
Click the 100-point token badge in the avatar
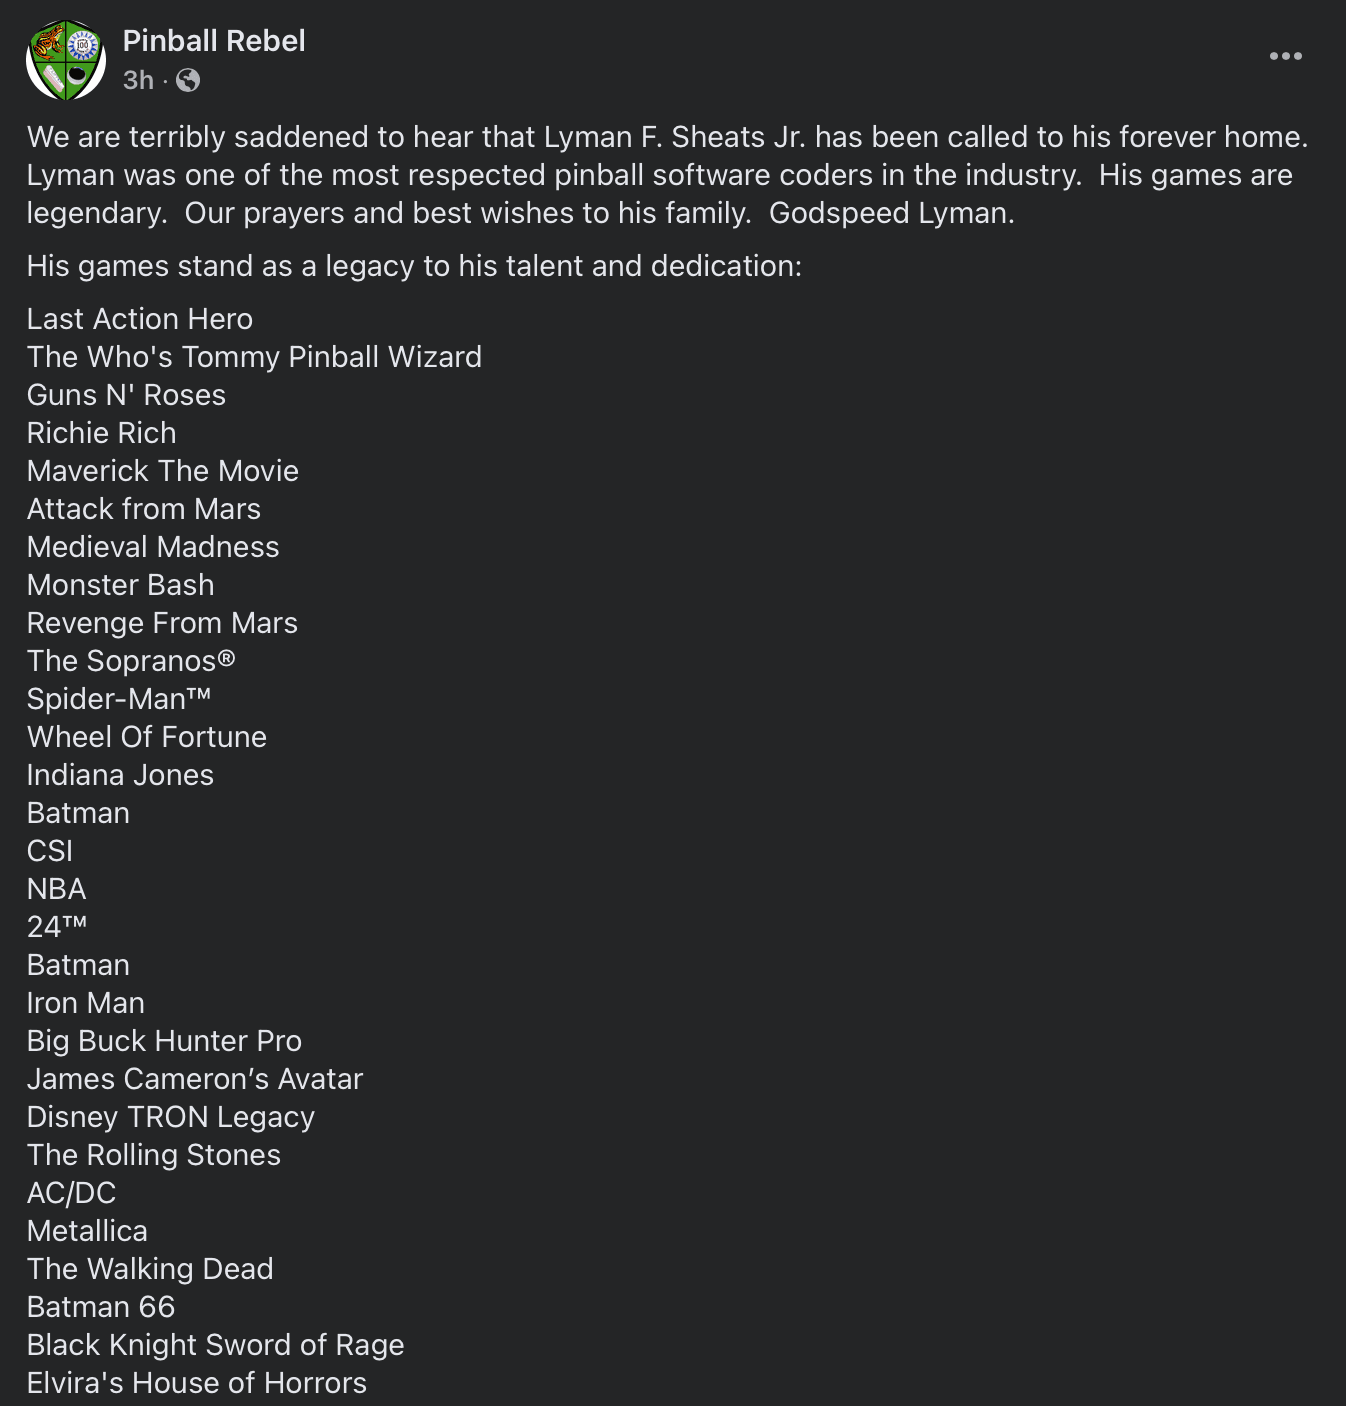83,44
